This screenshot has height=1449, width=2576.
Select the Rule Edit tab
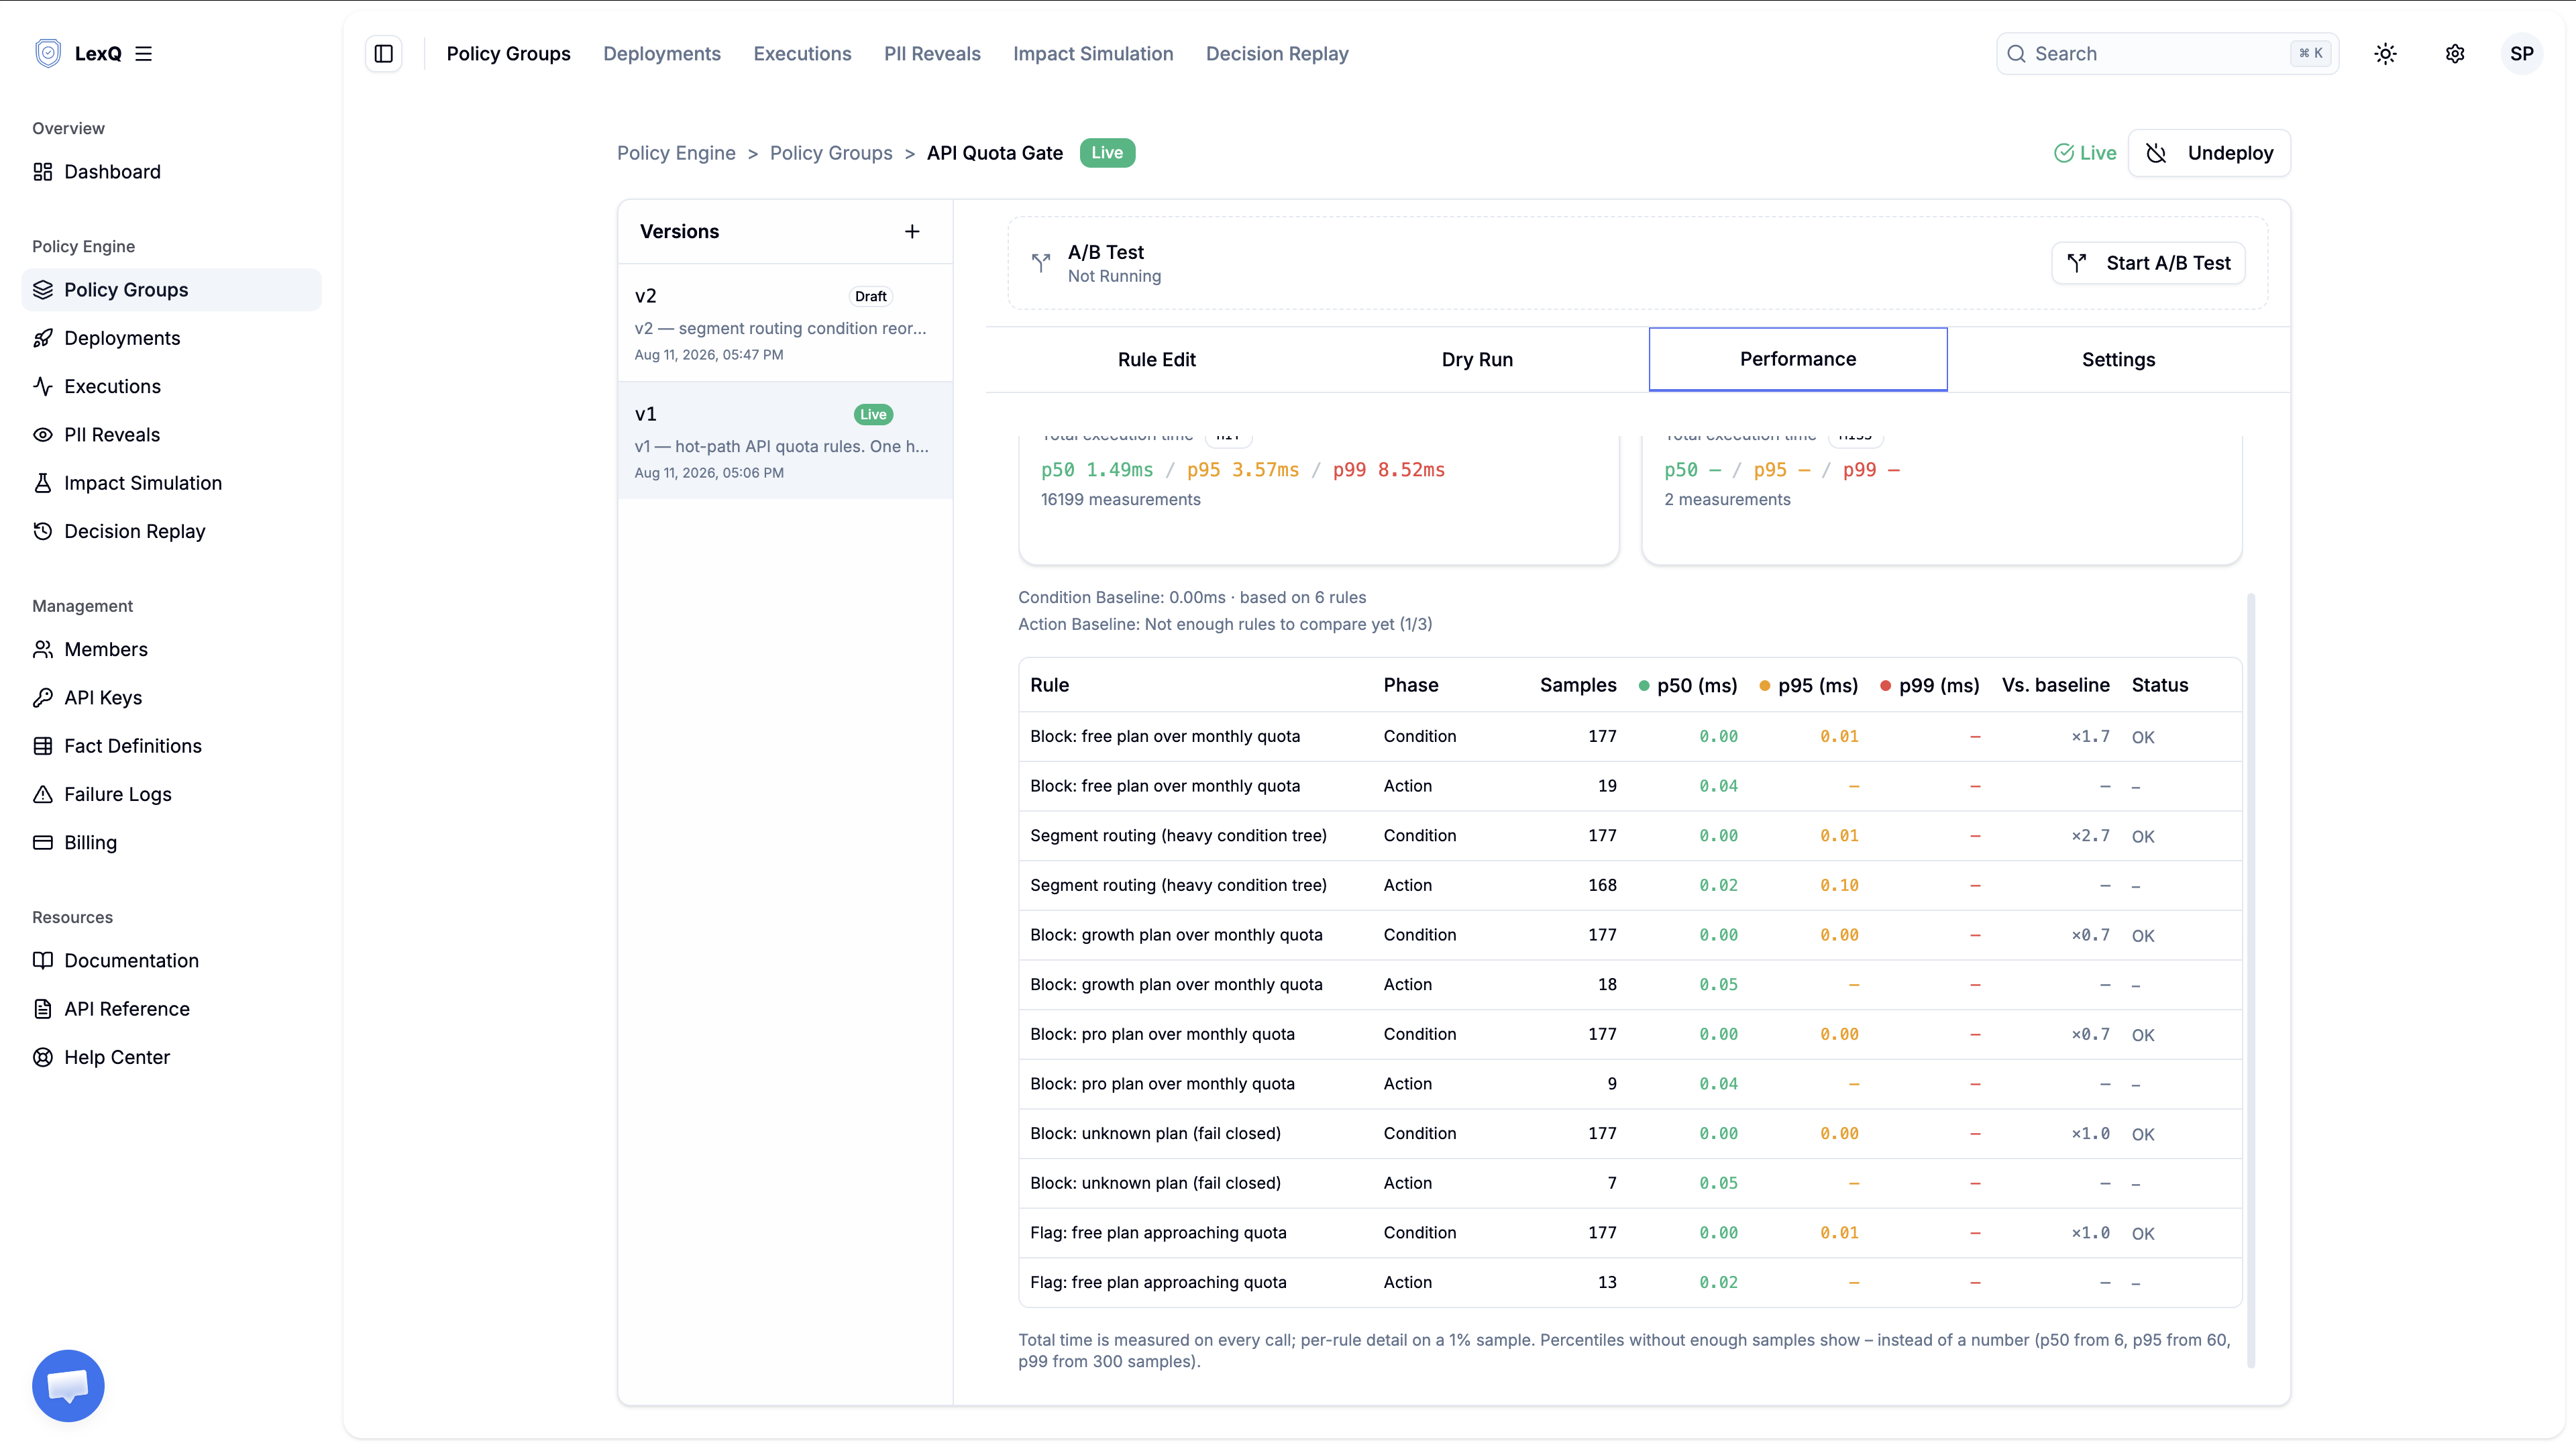[x=1156, y=360]
